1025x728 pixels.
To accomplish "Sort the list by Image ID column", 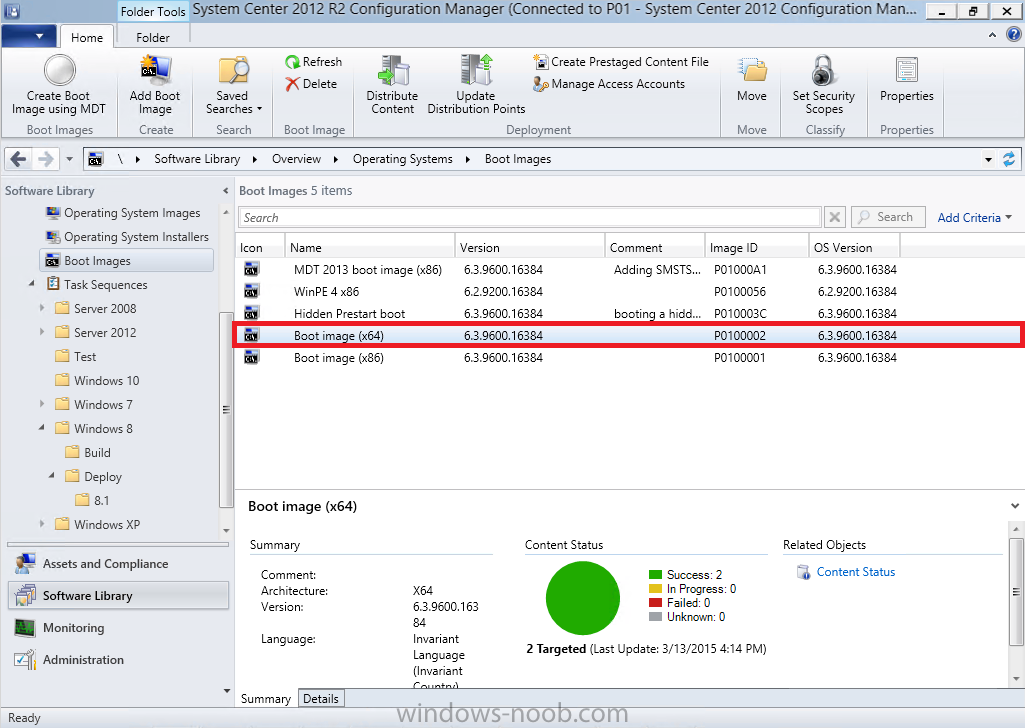I will click(756, 248).
